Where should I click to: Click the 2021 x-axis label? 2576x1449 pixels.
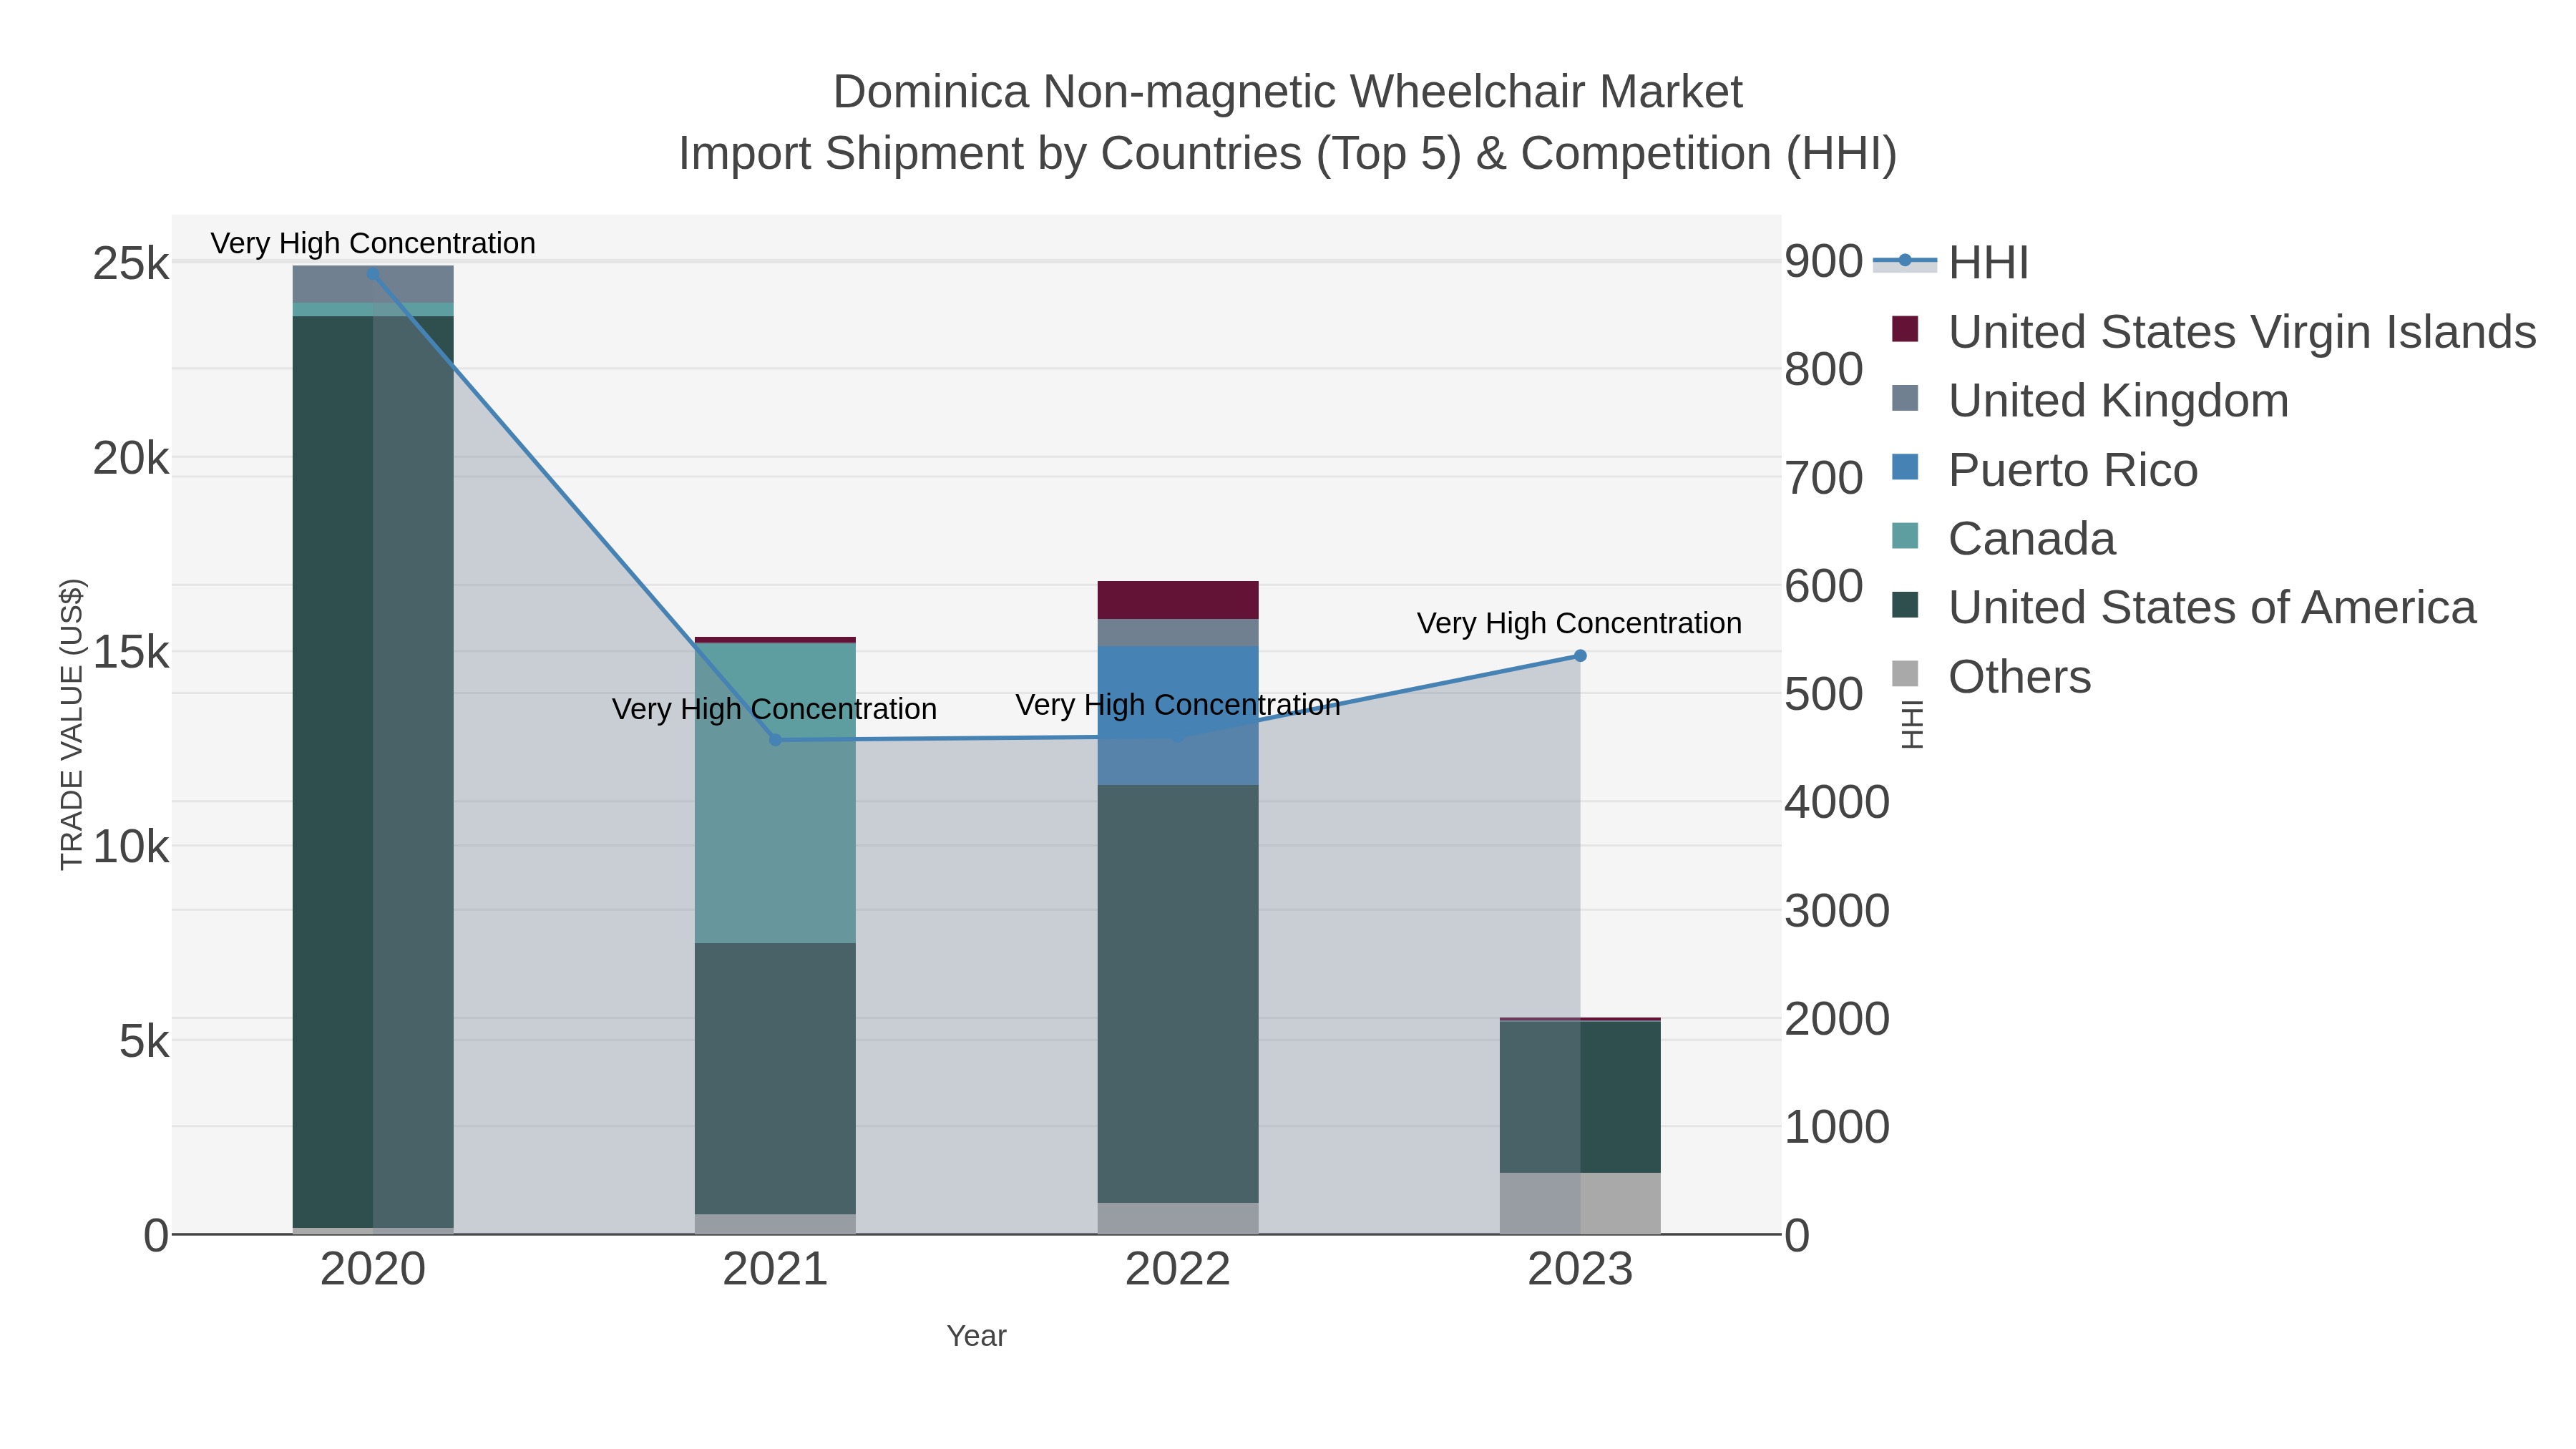pos(775,1270)
